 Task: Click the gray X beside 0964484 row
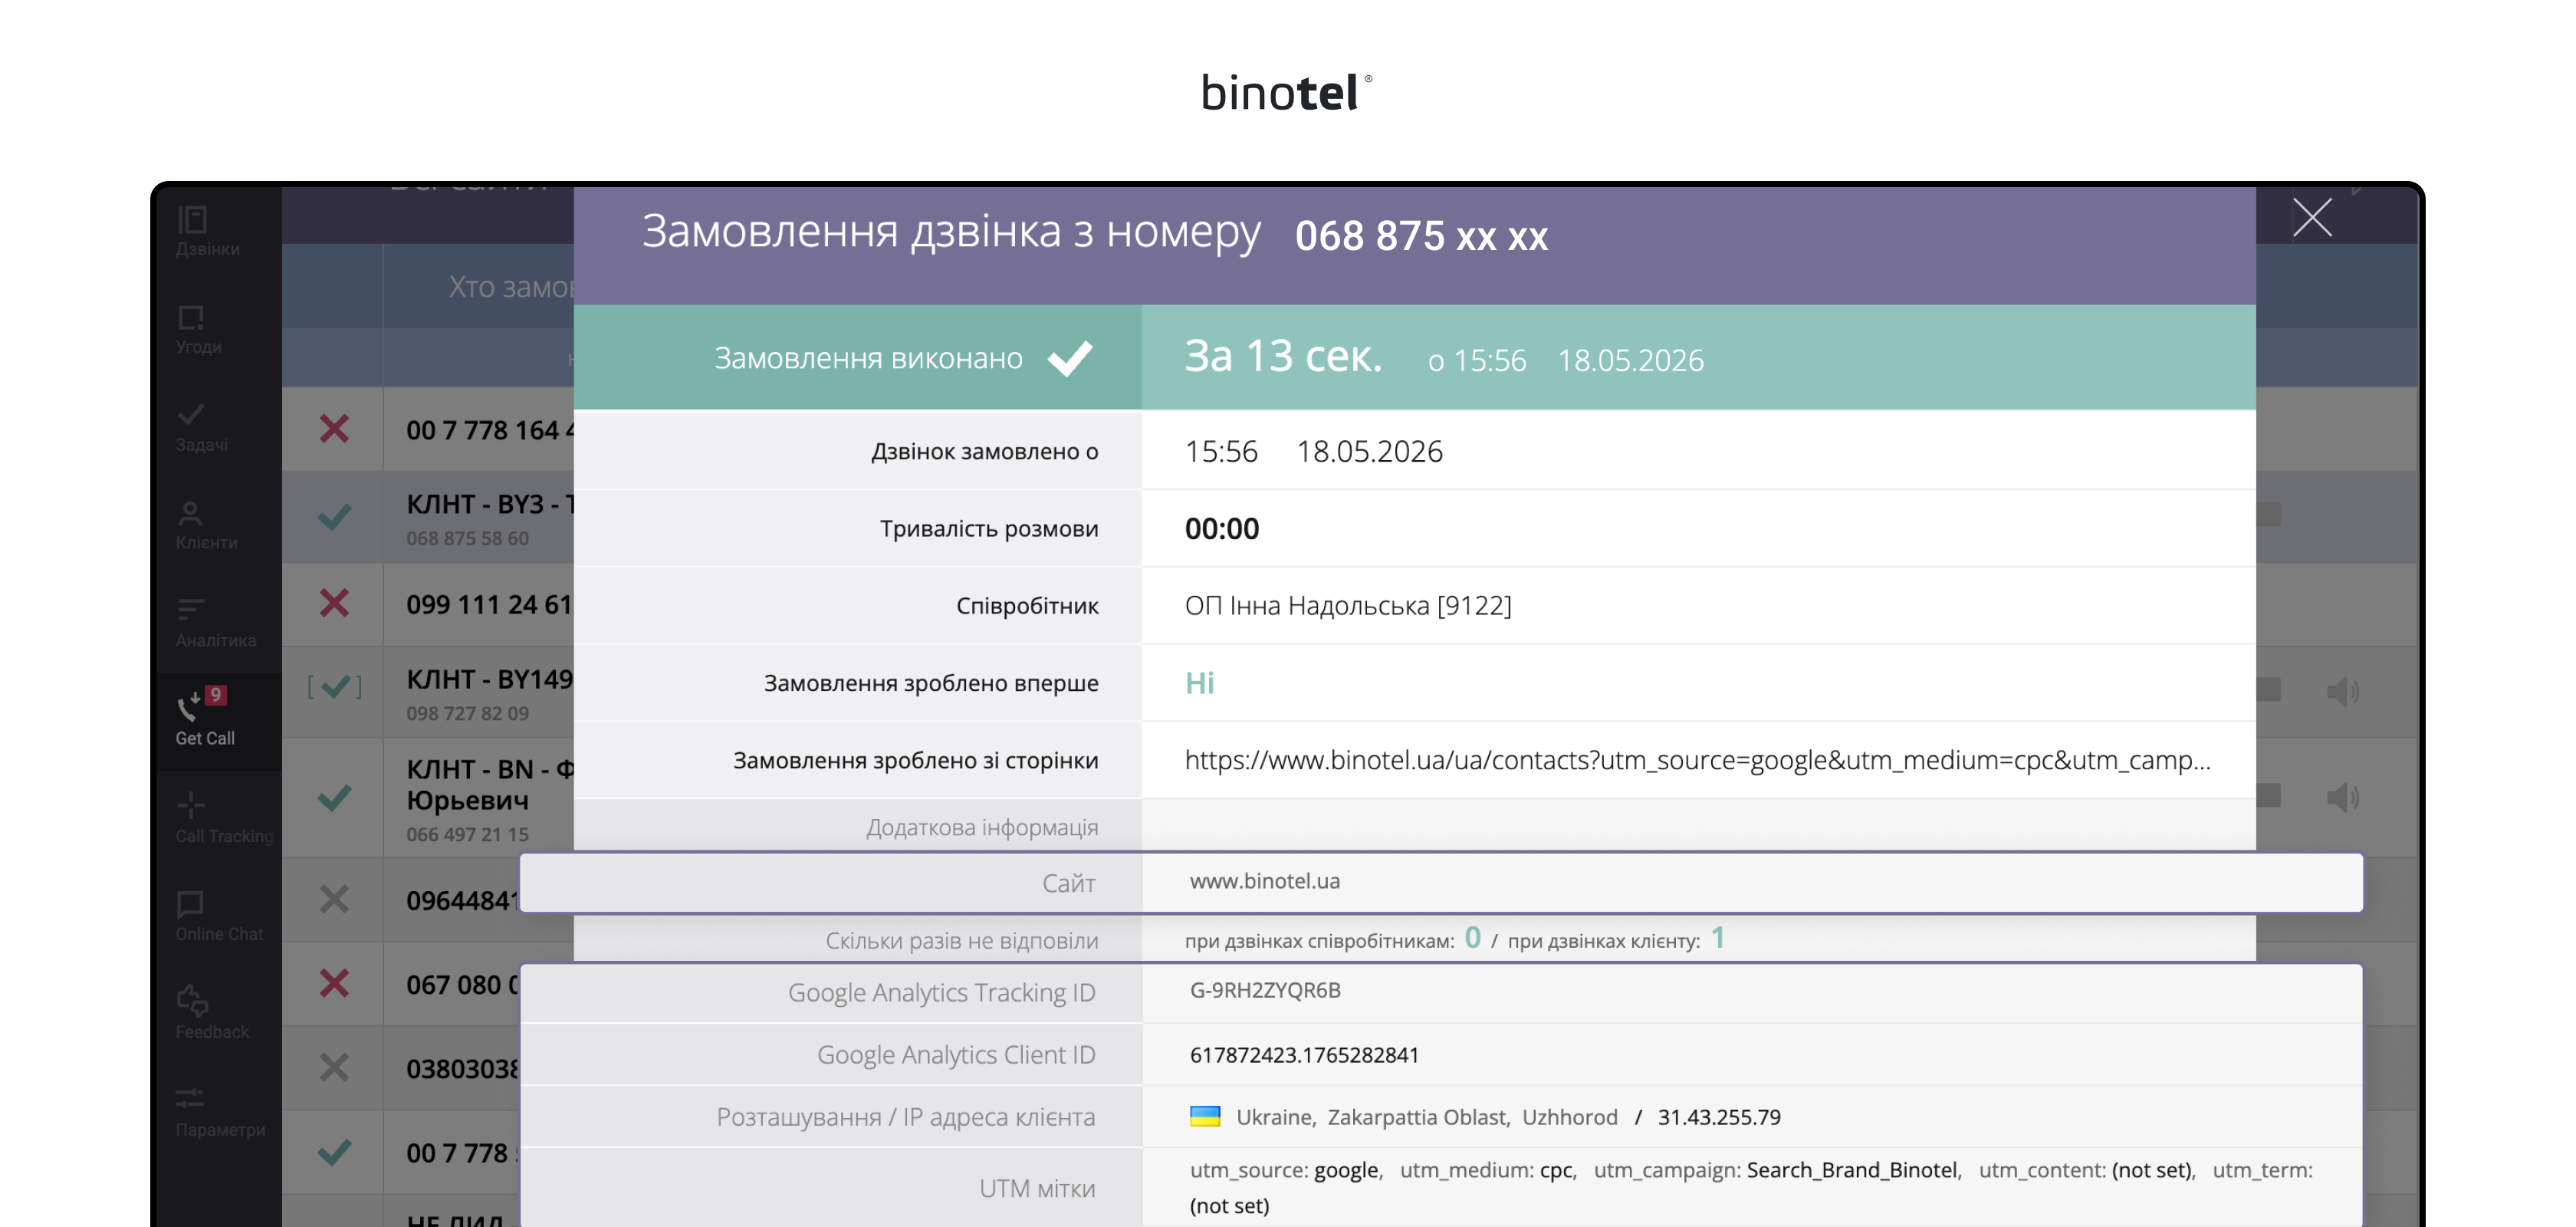[334, 899]
